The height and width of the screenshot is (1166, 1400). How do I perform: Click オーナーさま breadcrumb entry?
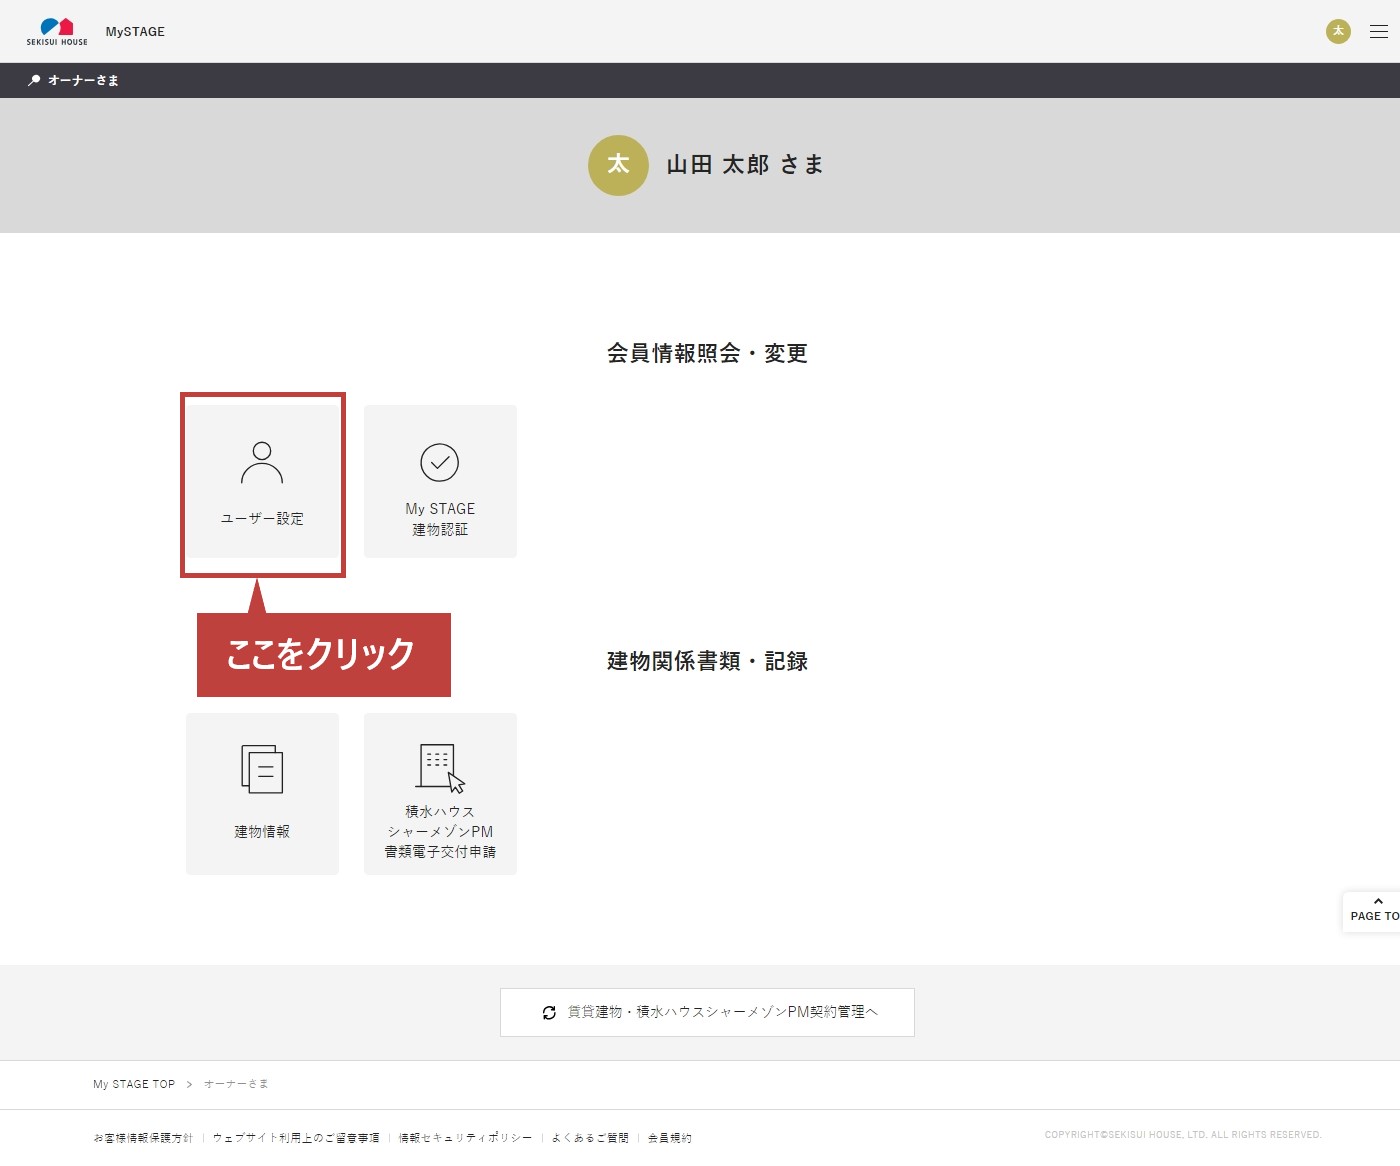coord(236,1084)
